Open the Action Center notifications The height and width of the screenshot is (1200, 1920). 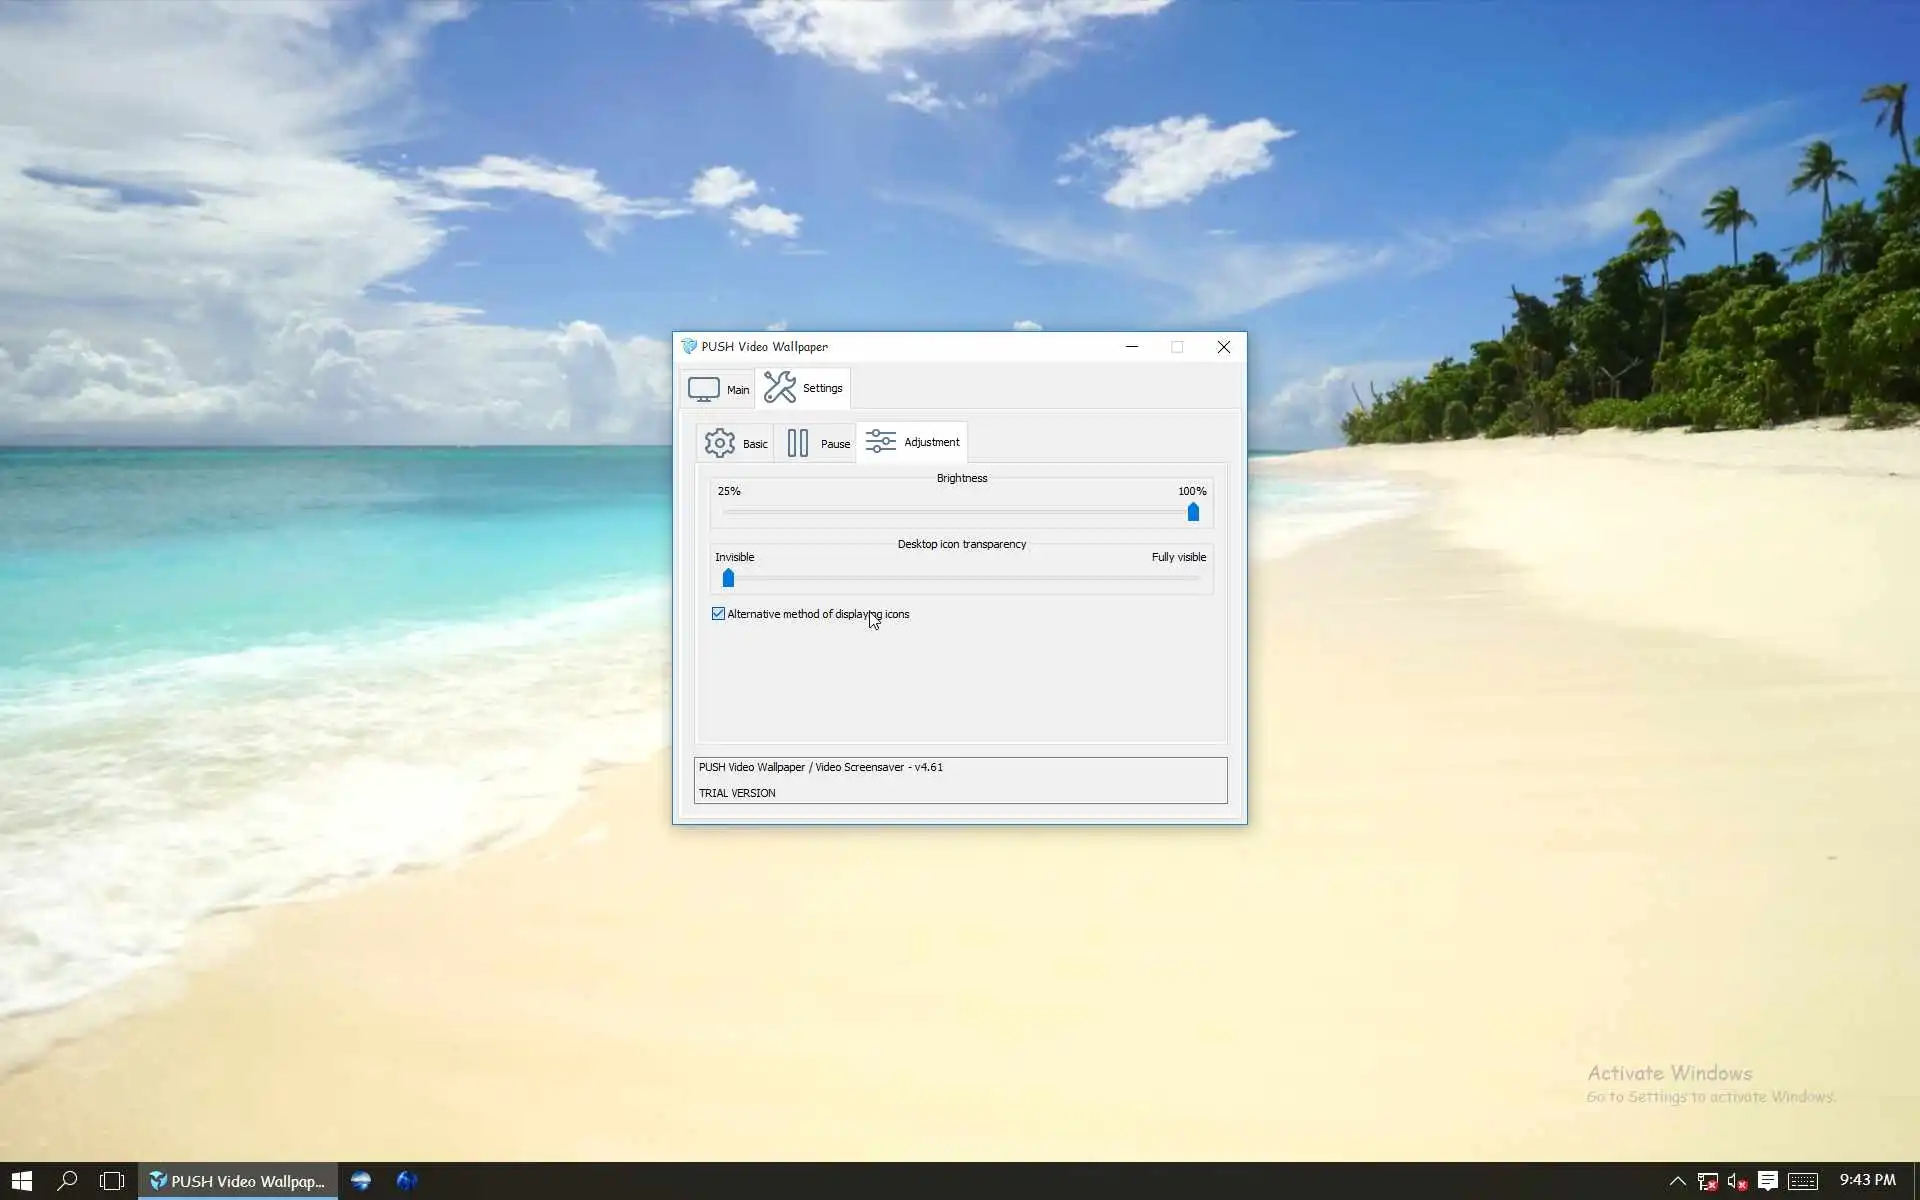[x=1768, y=1181]
